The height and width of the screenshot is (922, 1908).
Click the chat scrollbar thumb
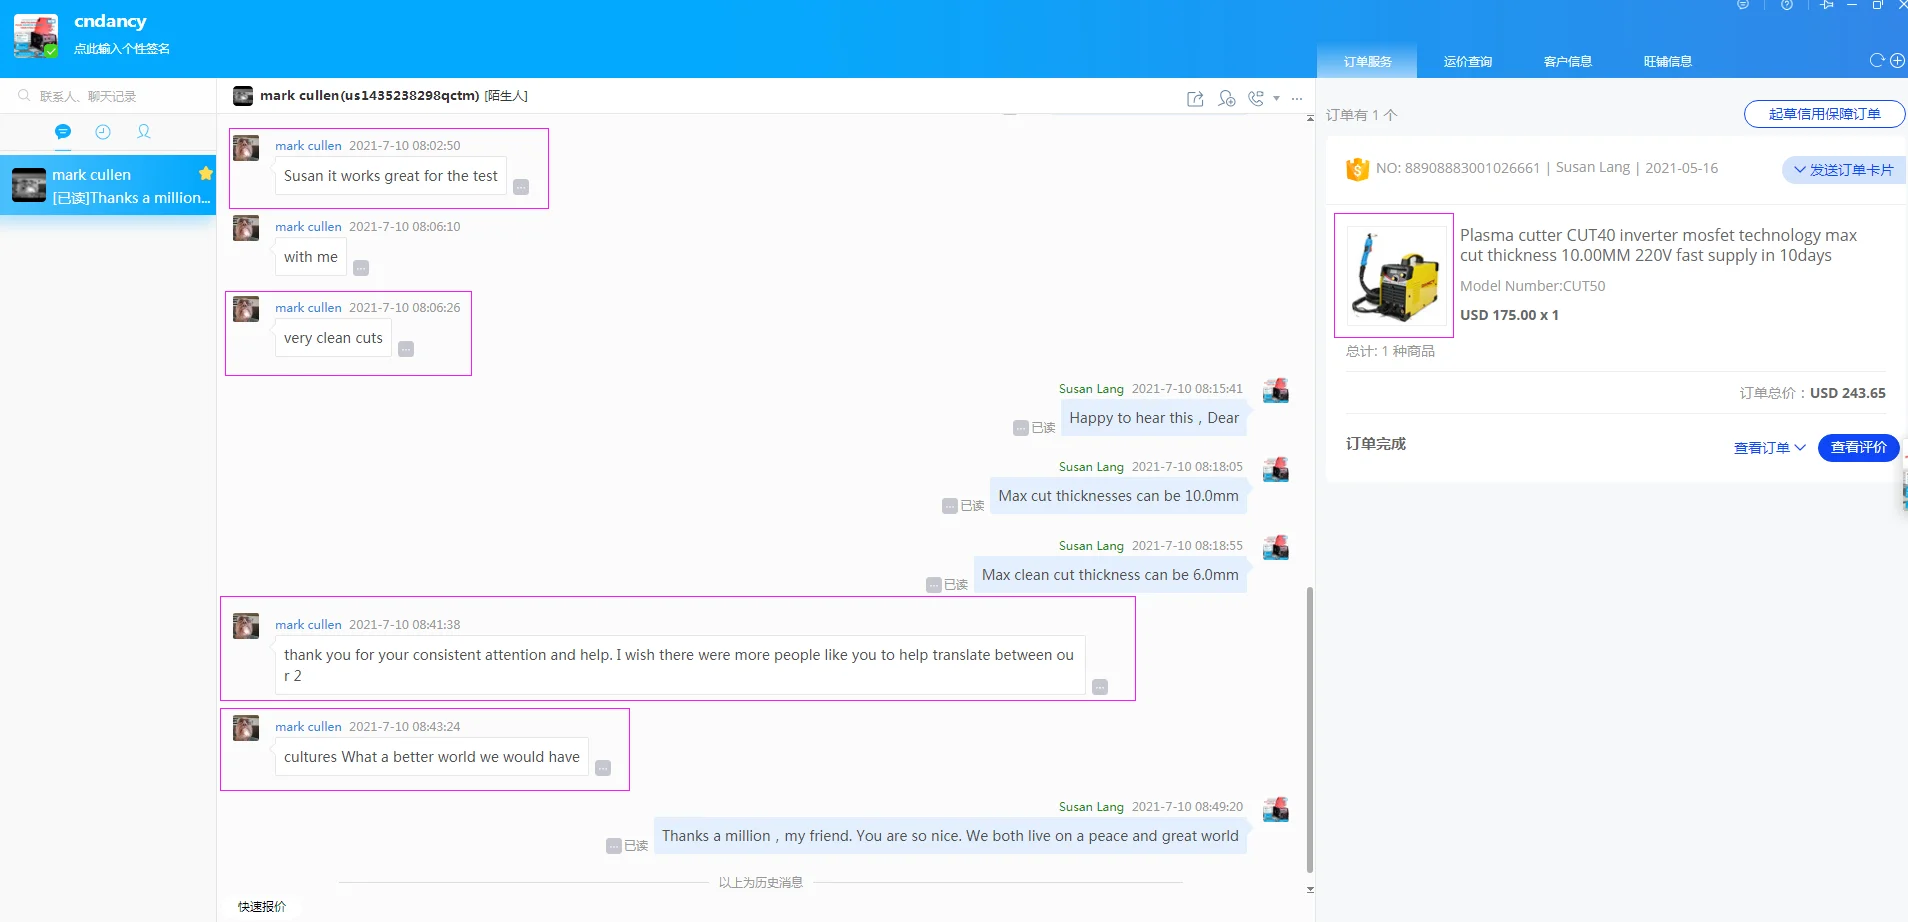[x=1310, y=730]
